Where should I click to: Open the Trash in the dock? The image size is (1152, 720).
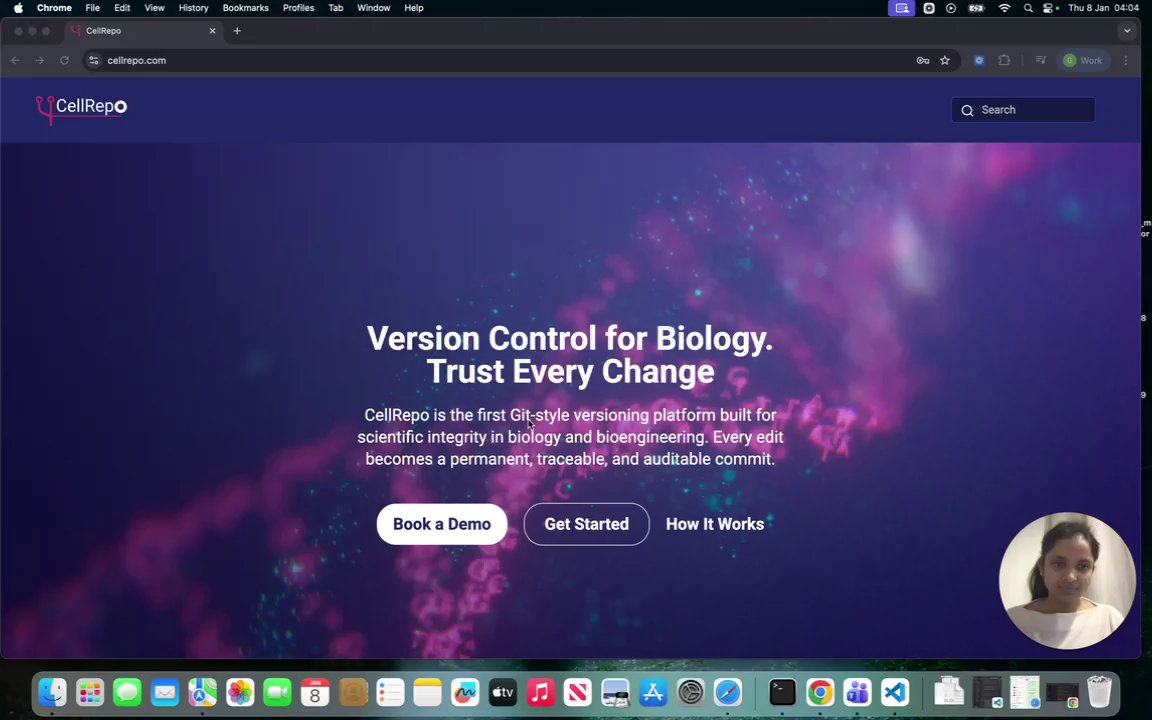[x=1099, y=692]
